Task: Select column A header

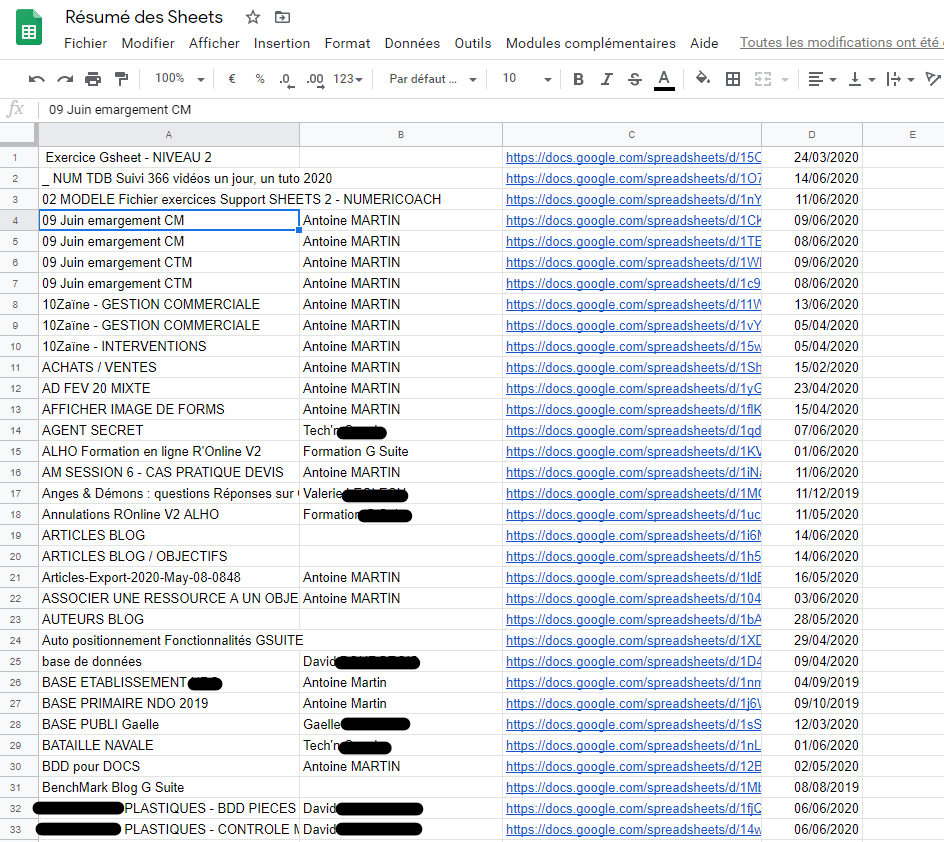Action: [x=169, y=135]
